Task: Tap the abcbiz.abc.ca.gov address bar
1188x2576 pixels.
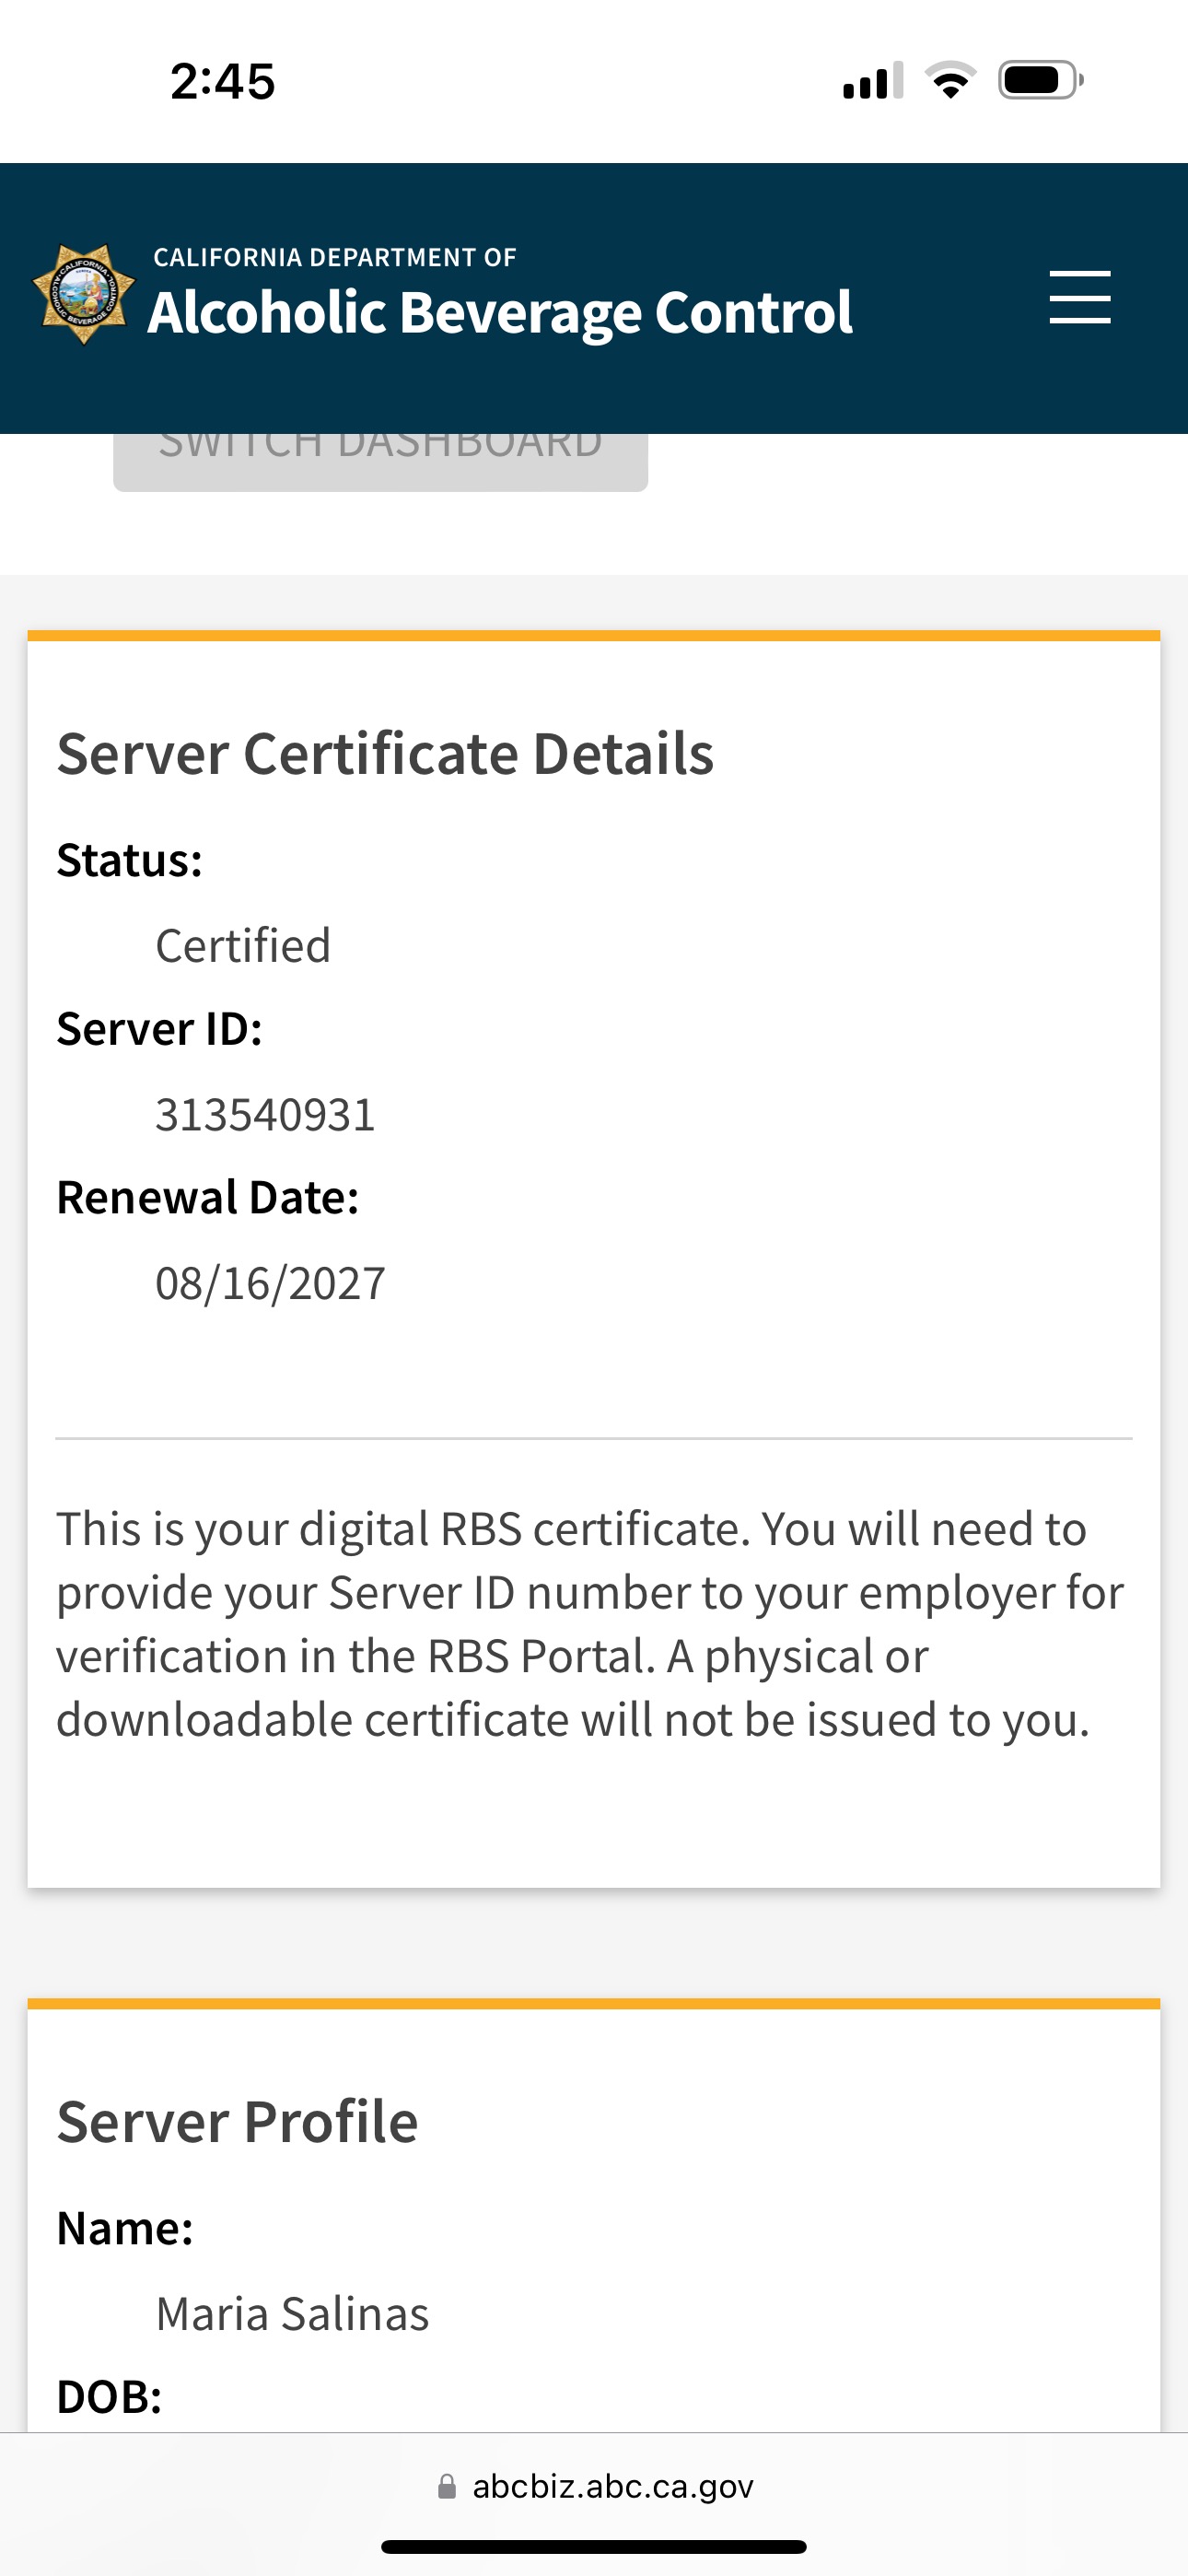Action: [611, 2486]
